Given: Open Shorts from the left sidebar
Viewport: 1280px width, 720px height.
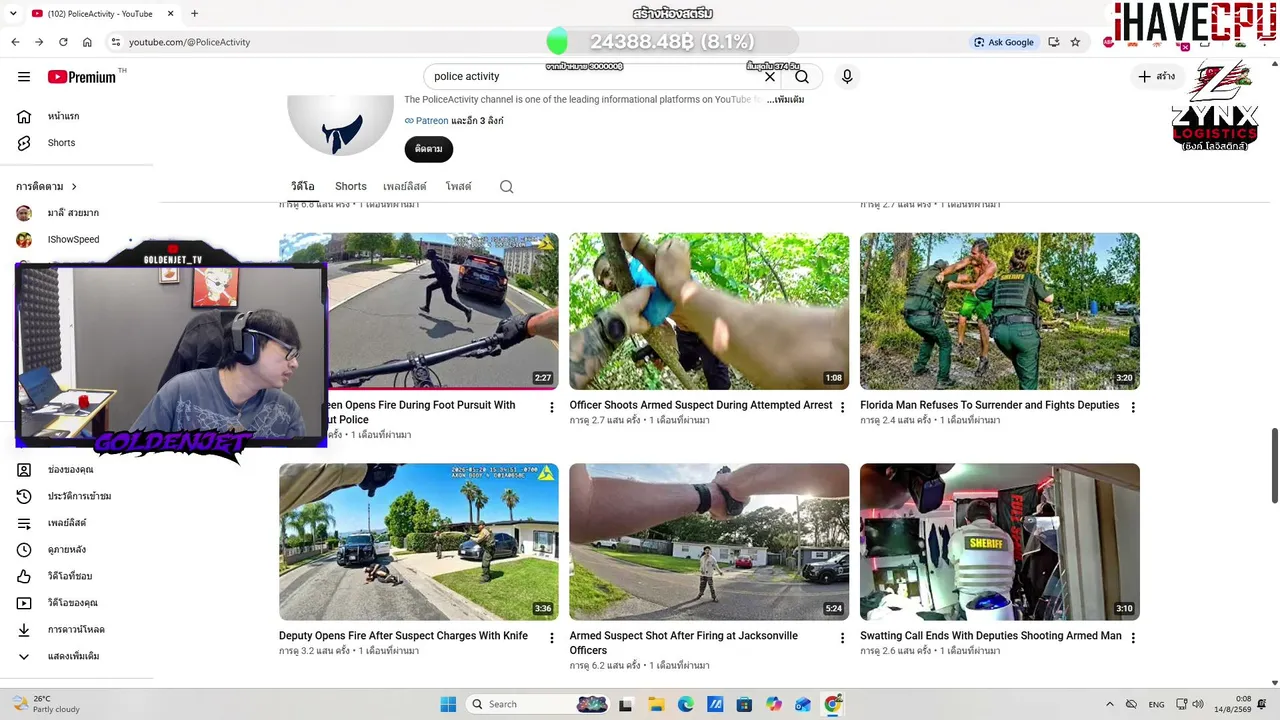Looking at the screenshot, I should pos(61,143).
